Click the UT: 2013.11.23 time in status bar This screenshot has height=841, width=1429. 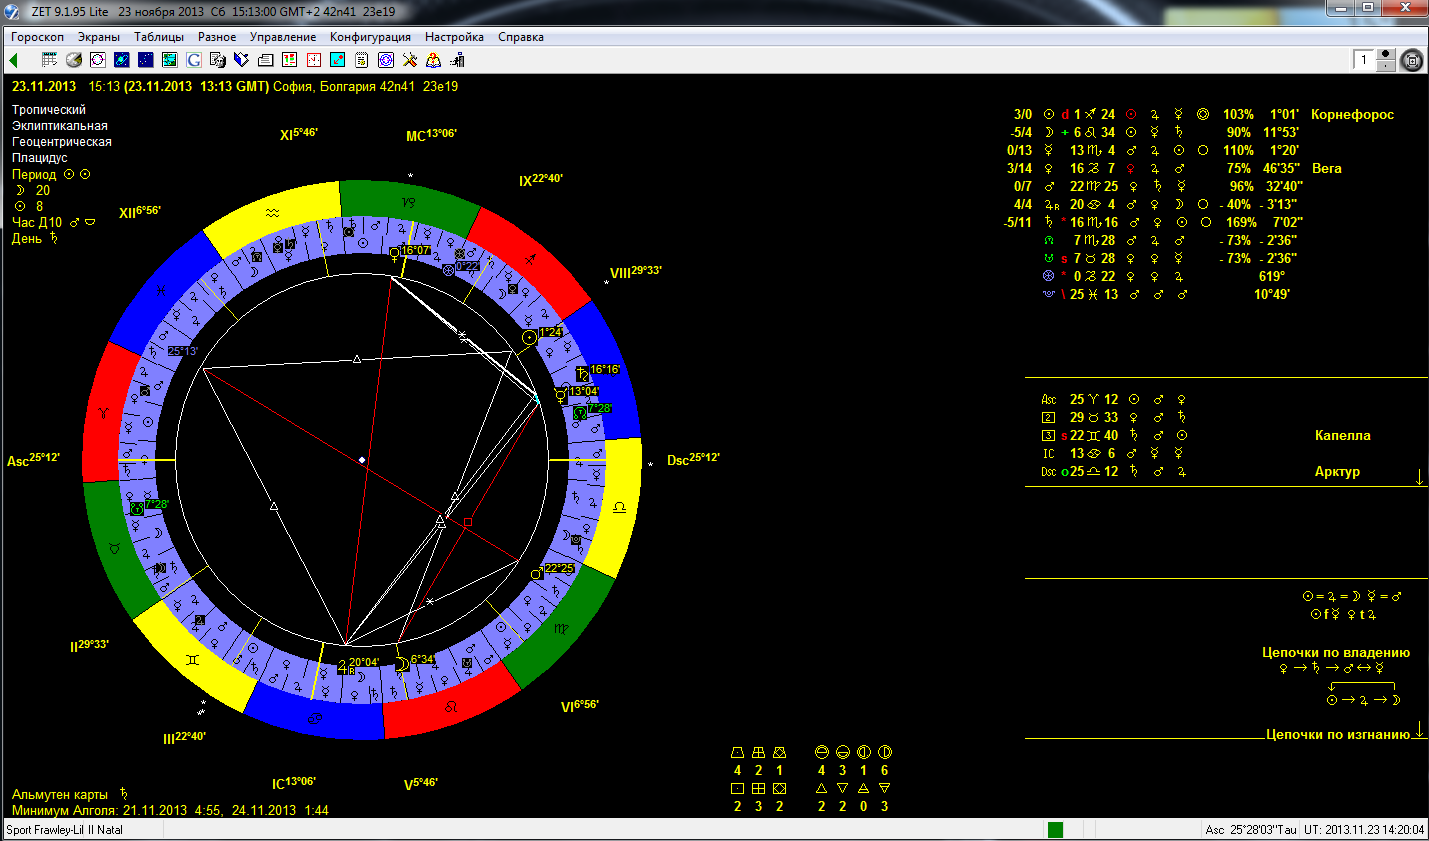click(1364, 830)
